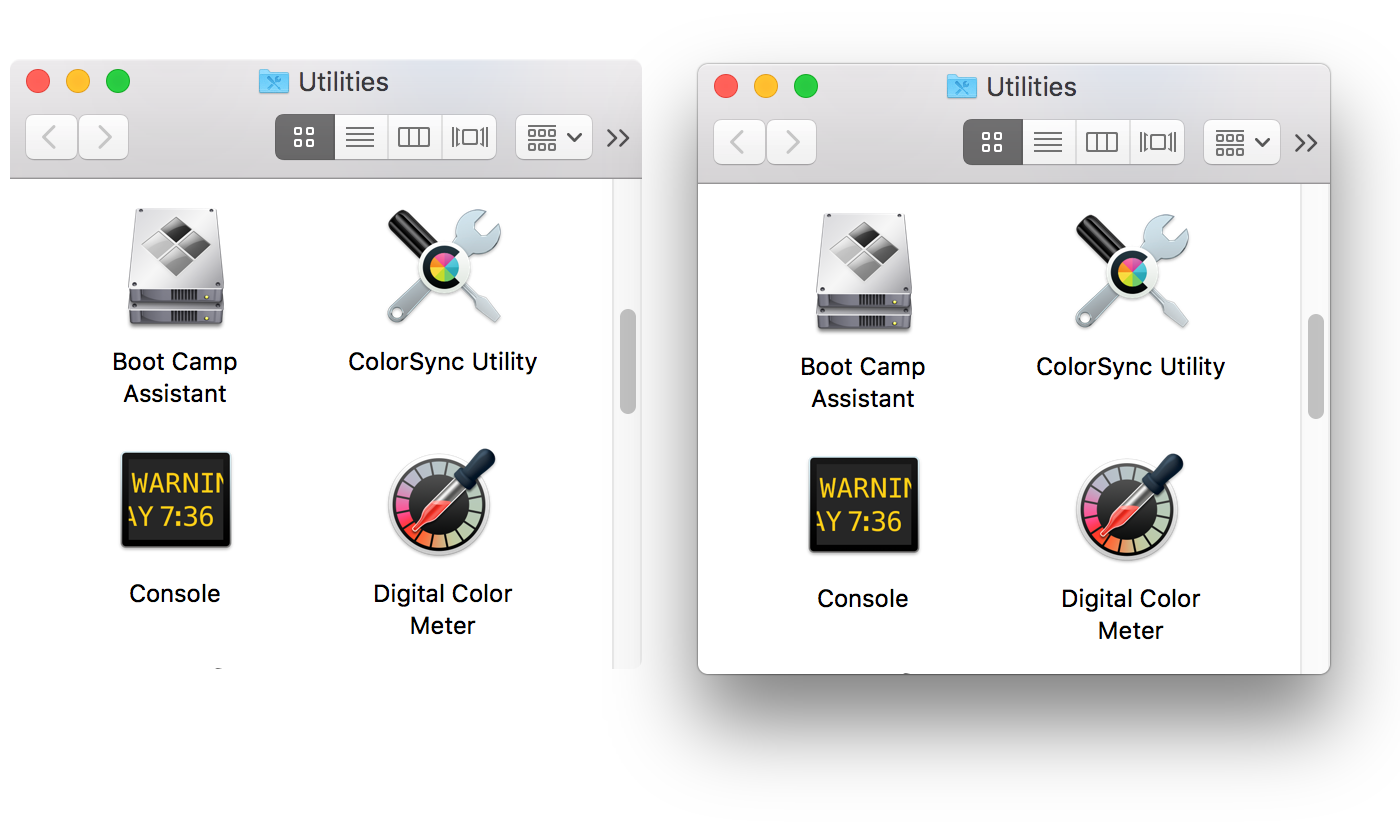Expand toolbar overflow chevrons in right window
This screenshot has width=1400, height=834.
(x=1306, y=143)
